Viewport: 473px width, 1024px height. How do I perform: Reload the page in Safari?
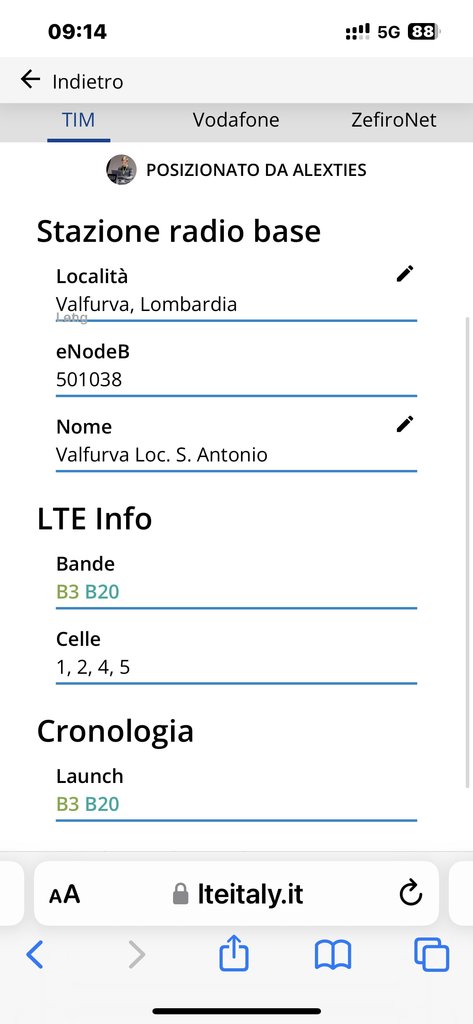click(410, 893)
